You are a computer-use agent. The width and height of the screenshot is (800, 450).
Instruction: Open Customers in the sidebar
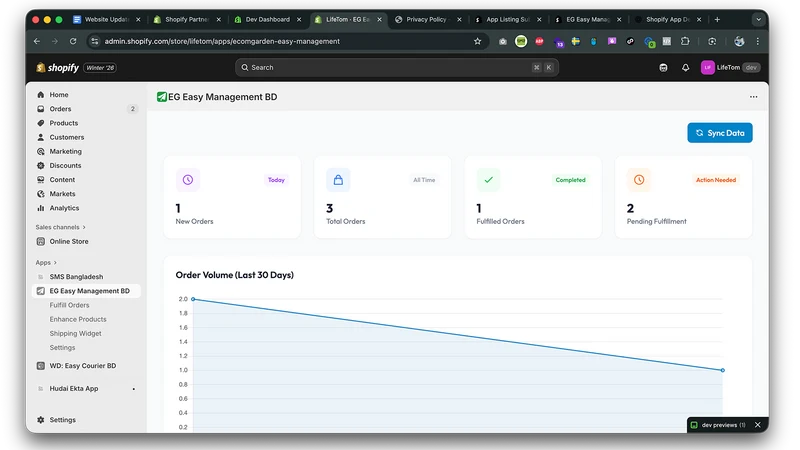pos(66,137)
